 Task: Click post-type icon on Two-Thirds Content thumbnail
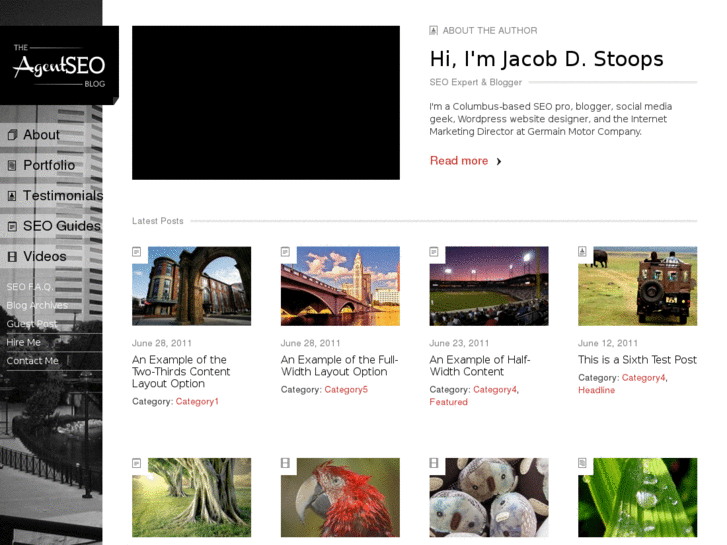click(x=137, y=252)
